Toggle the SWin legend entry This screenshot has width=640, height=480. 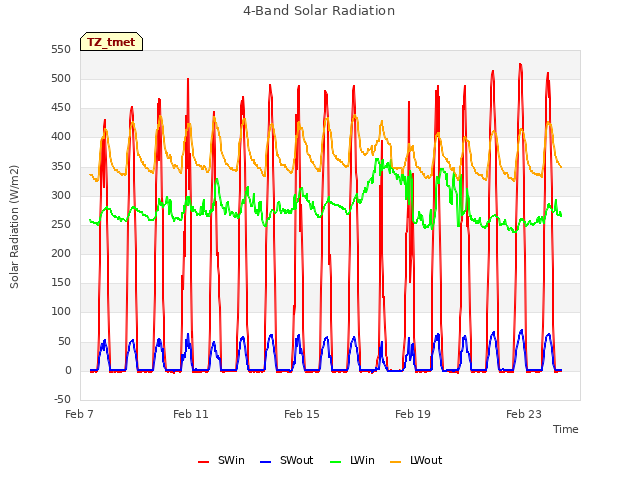tap(221, 460)
